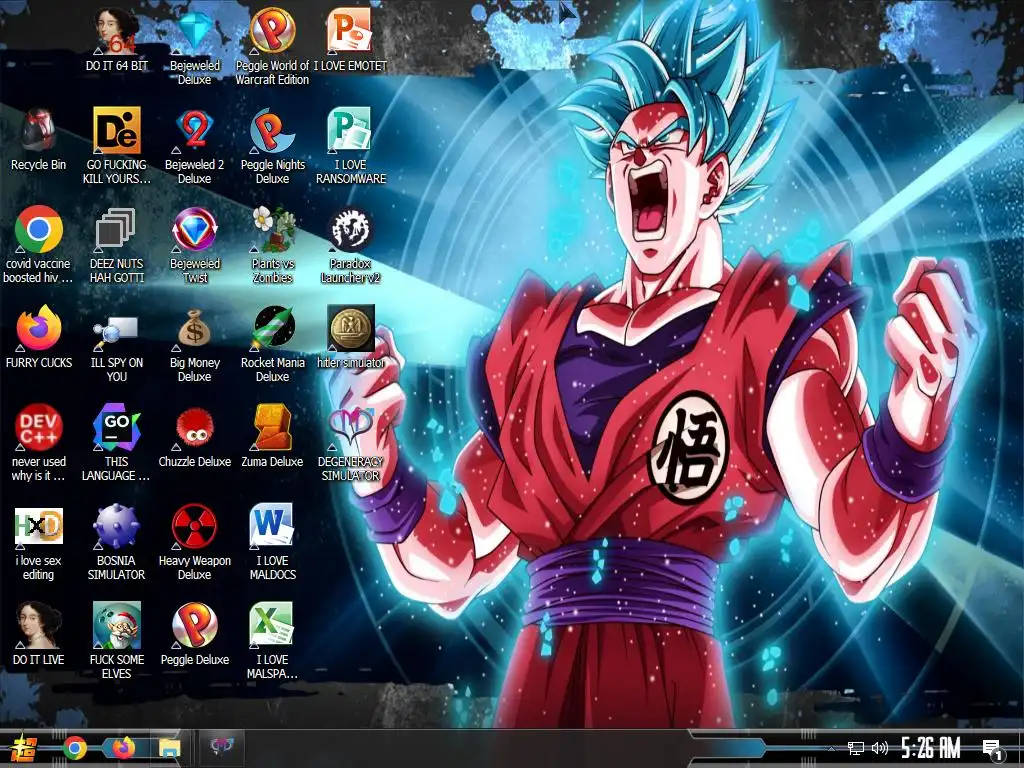Select the I LOVE RANSOMWARE Publisher shortcut

[351, 145]
